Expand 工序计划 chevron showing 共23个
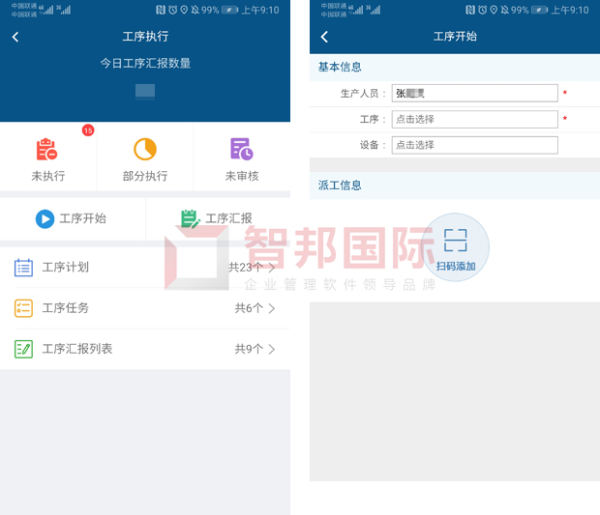Image resolution: width=600 pixels, height=515 pixels. point(271,267)
